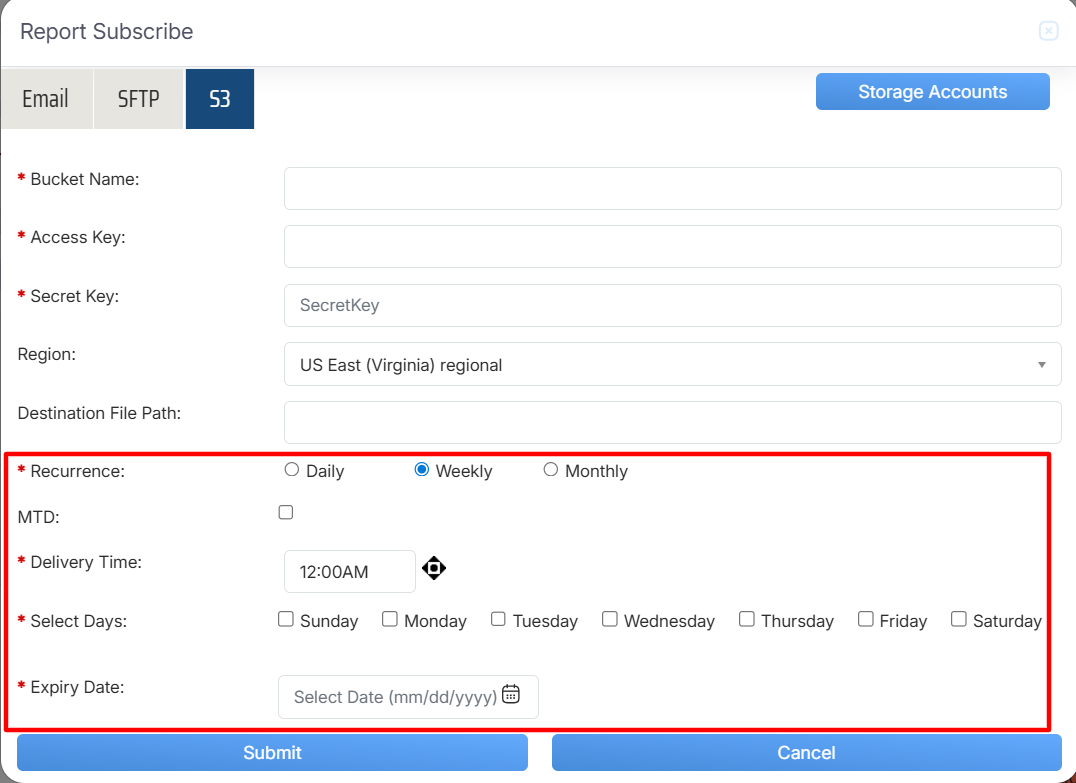Viewport: 1076px width, 783px height.
Task: Select the Weekly recurrence radio button
Action: pos(422,470)
